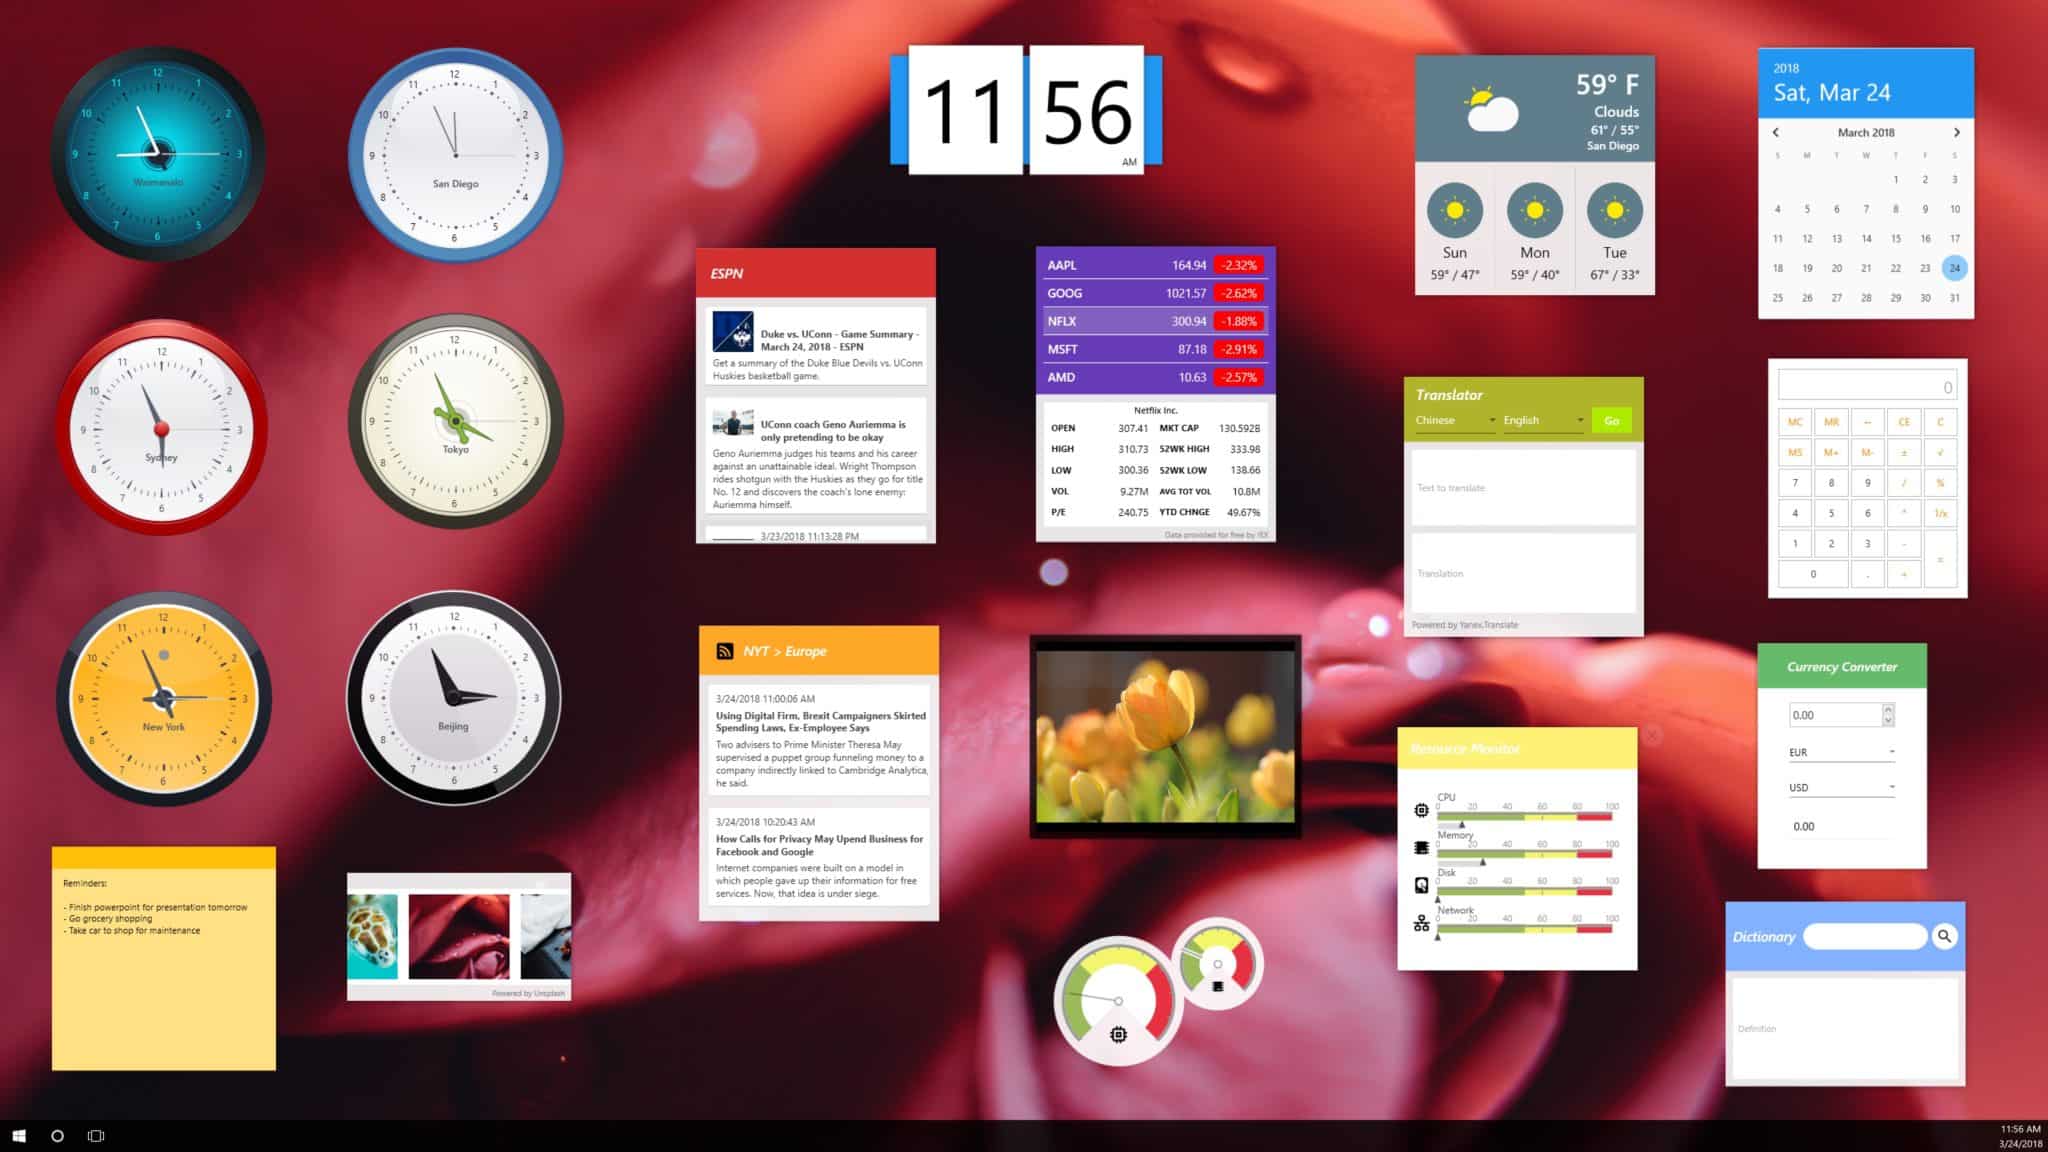
Task: Click inside the Dictionary search field
Action: (x=1862, y=936)
